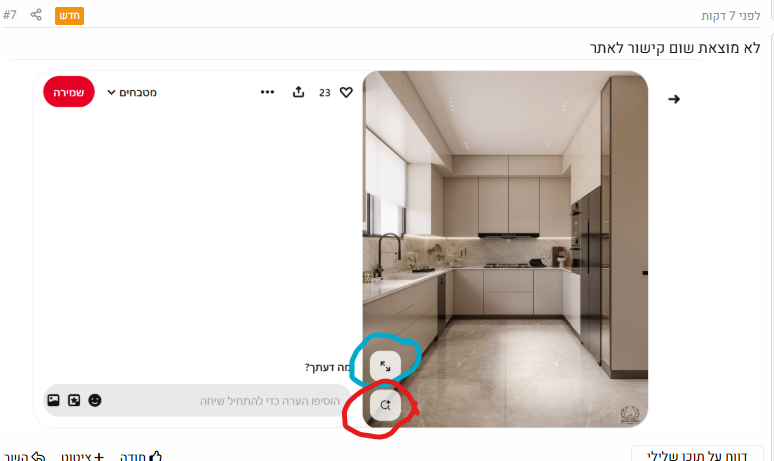
Task: Click the upload share icon on the pin
Action: pyautogui.click(x=298, y=92)
